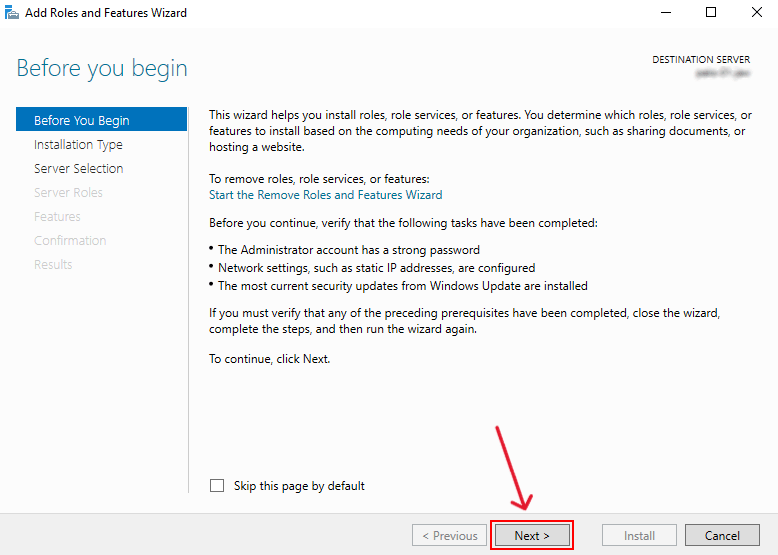Close the Add Roles and Features Wizard

[x=757, y=12]
